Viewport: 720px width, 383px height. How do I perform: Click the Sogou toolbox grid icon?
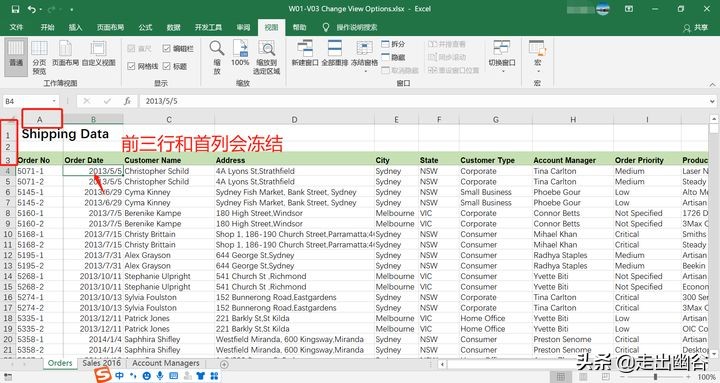pos(214,376)
